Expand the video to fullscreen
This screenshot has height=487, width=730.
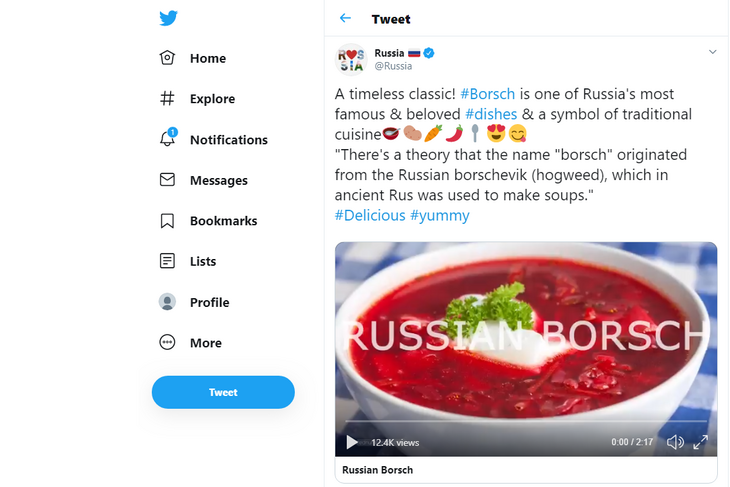pyautogui.click(x=701, y=442)
